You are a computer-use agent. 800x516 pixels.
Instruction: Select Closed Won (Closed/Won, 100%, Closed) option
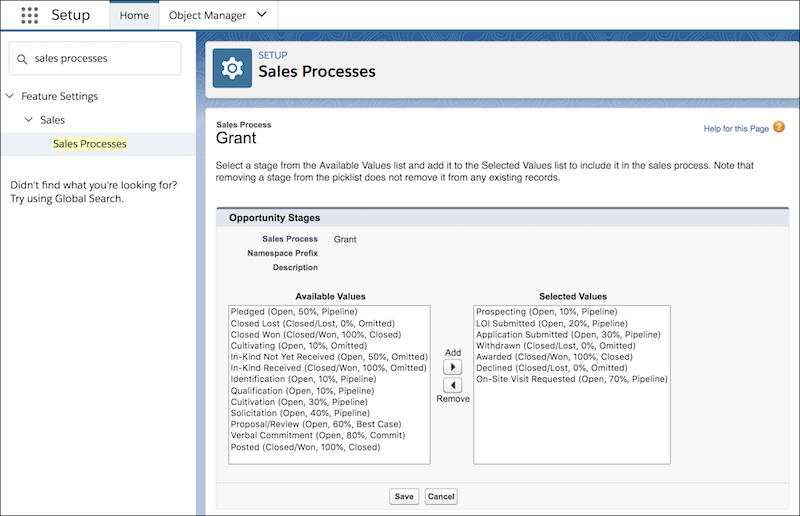316,335
